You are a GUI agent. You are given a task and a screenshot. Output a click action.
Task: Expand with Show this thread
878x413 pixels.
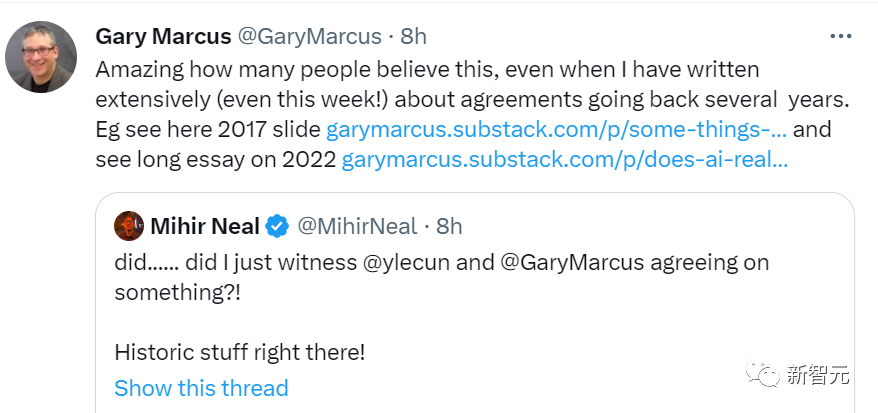click(201, 388)
